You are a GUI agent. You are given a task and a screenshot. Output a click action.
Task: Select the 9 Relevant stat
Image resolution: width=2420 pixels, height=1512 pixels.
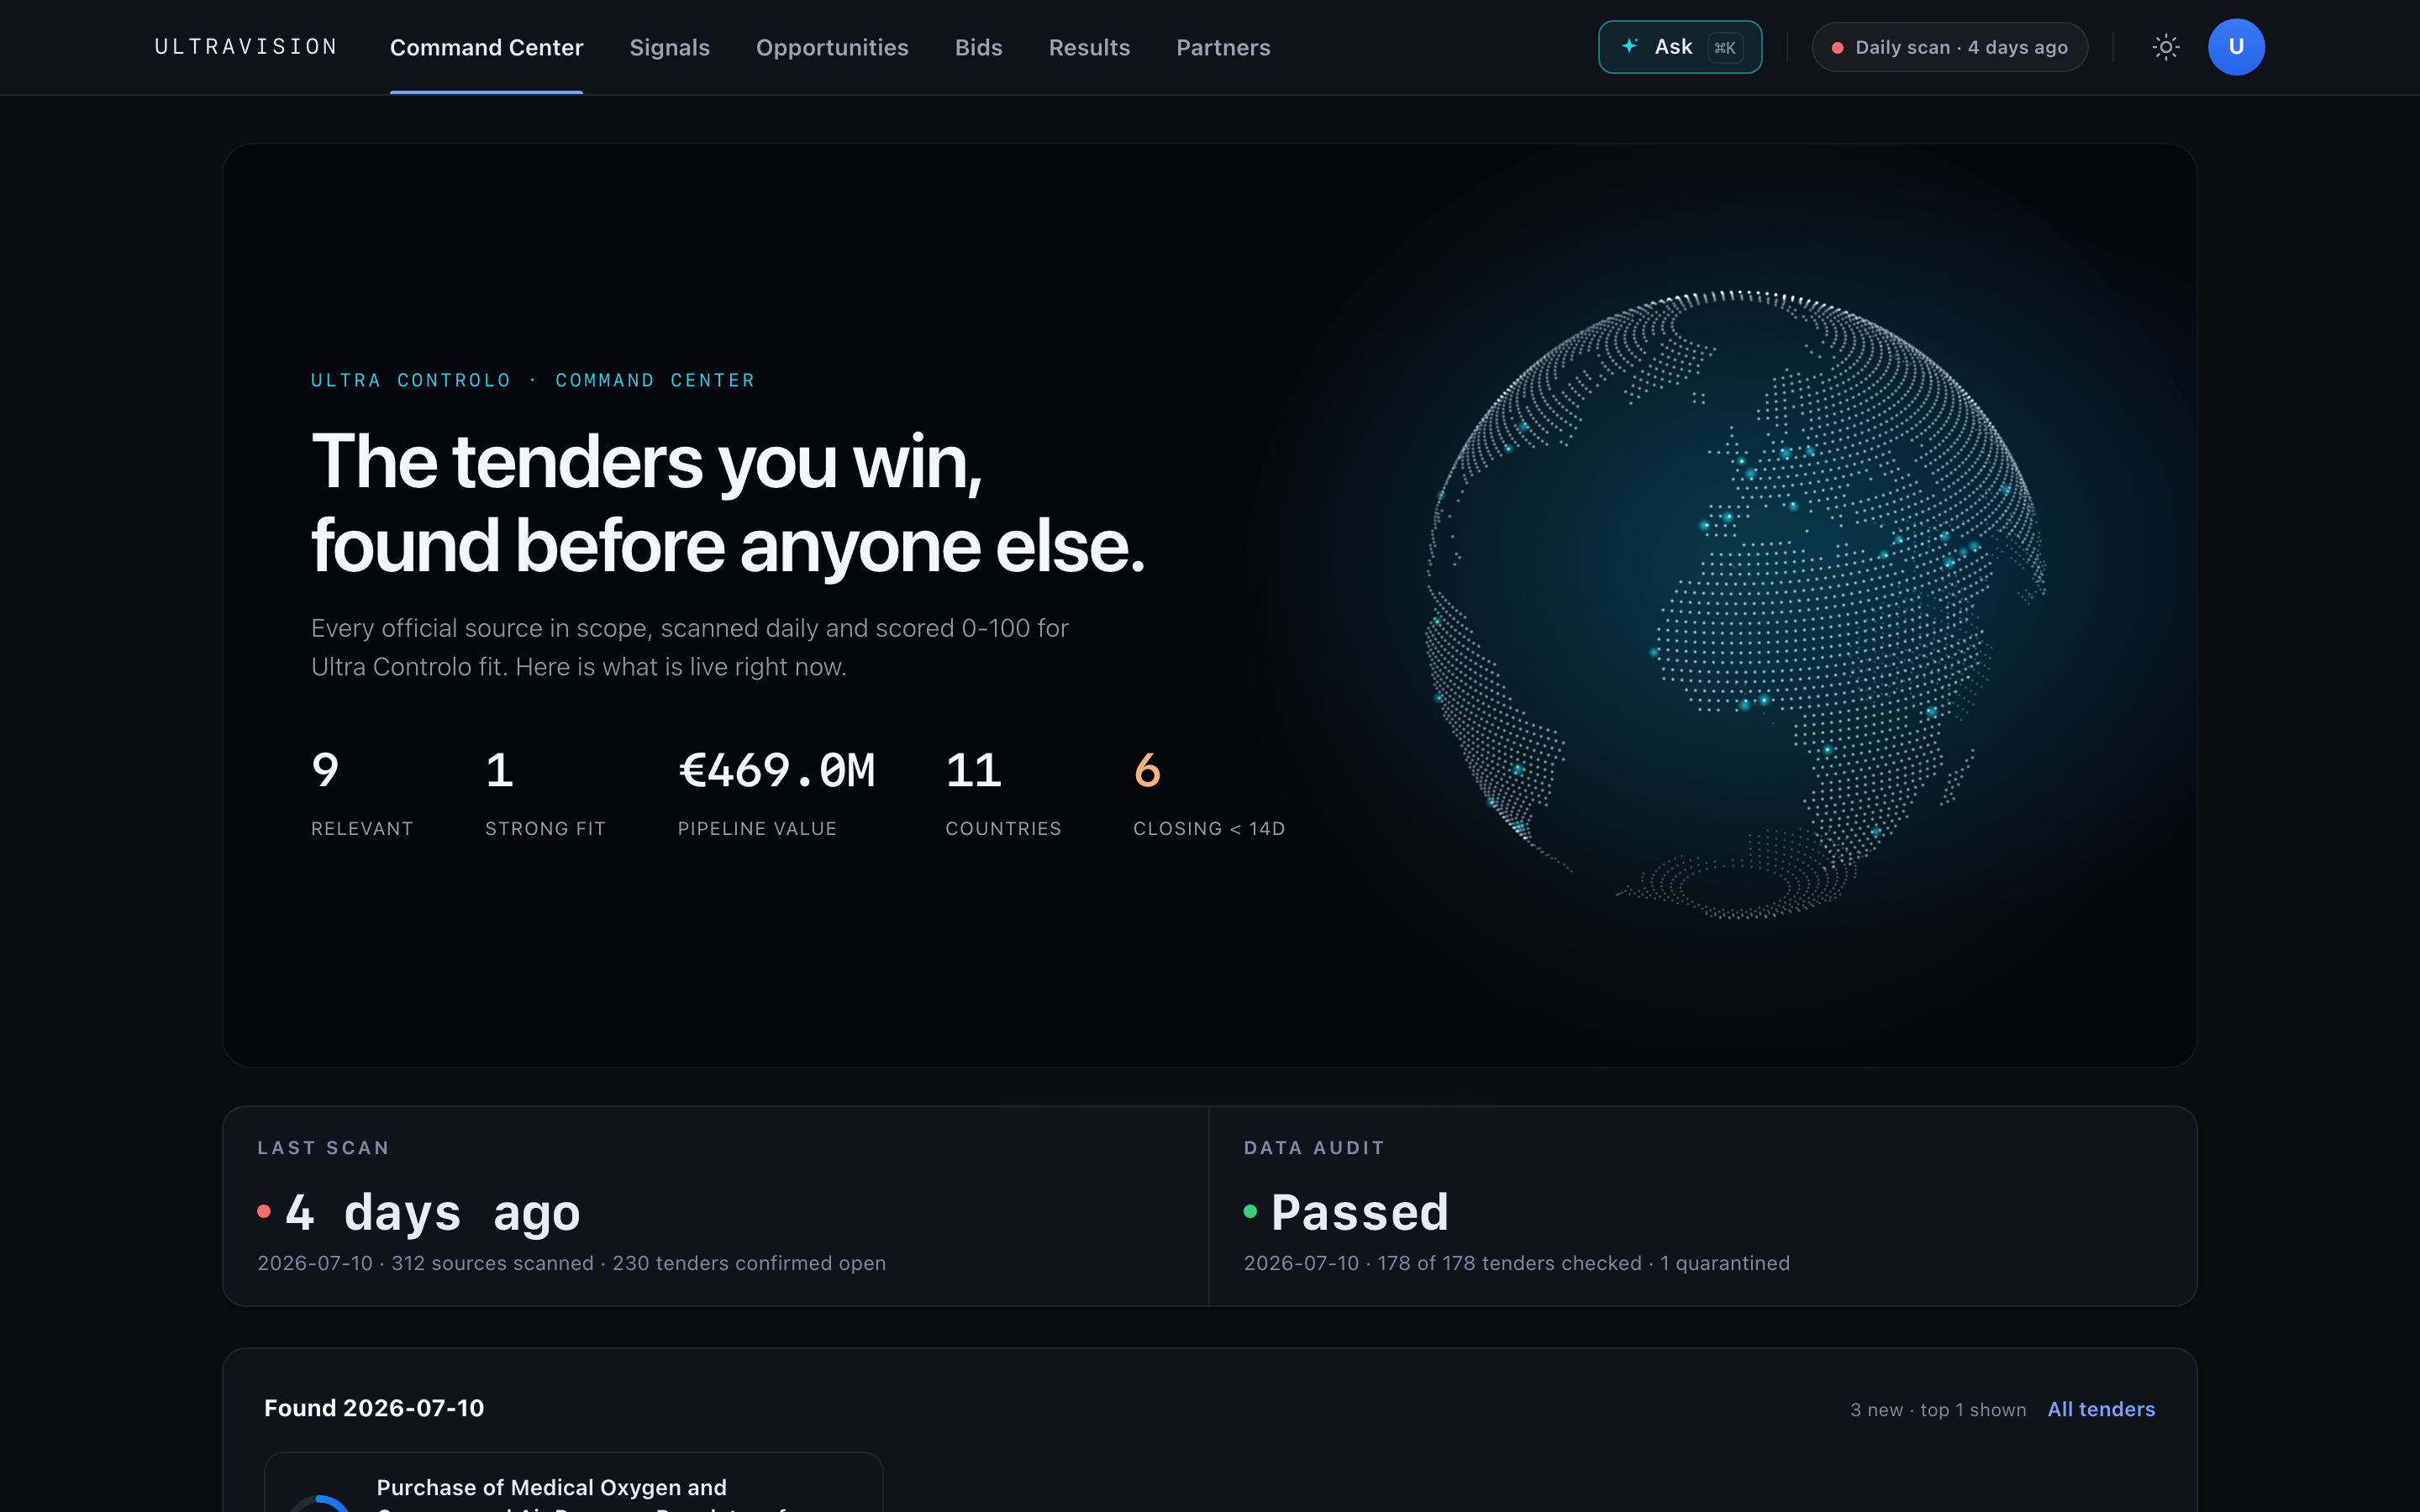(x=362, y=794)
